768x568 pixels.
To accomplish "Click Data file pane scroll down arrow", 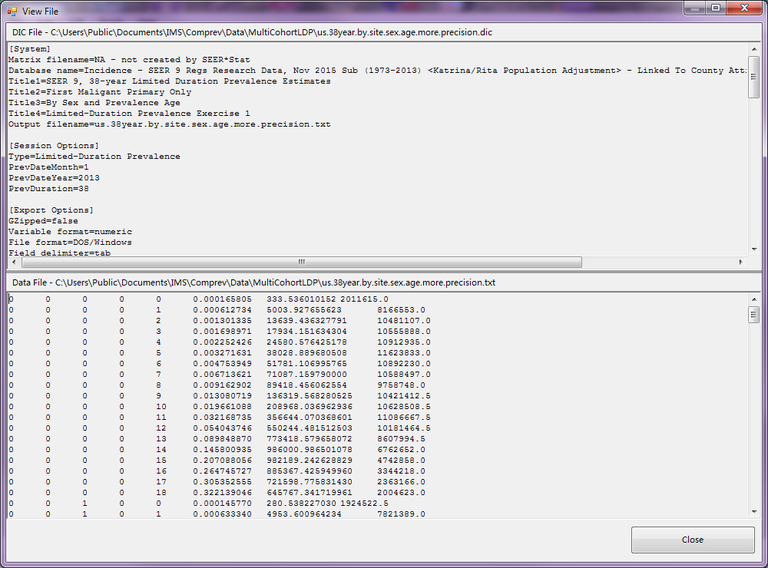I will coord(753,512).
